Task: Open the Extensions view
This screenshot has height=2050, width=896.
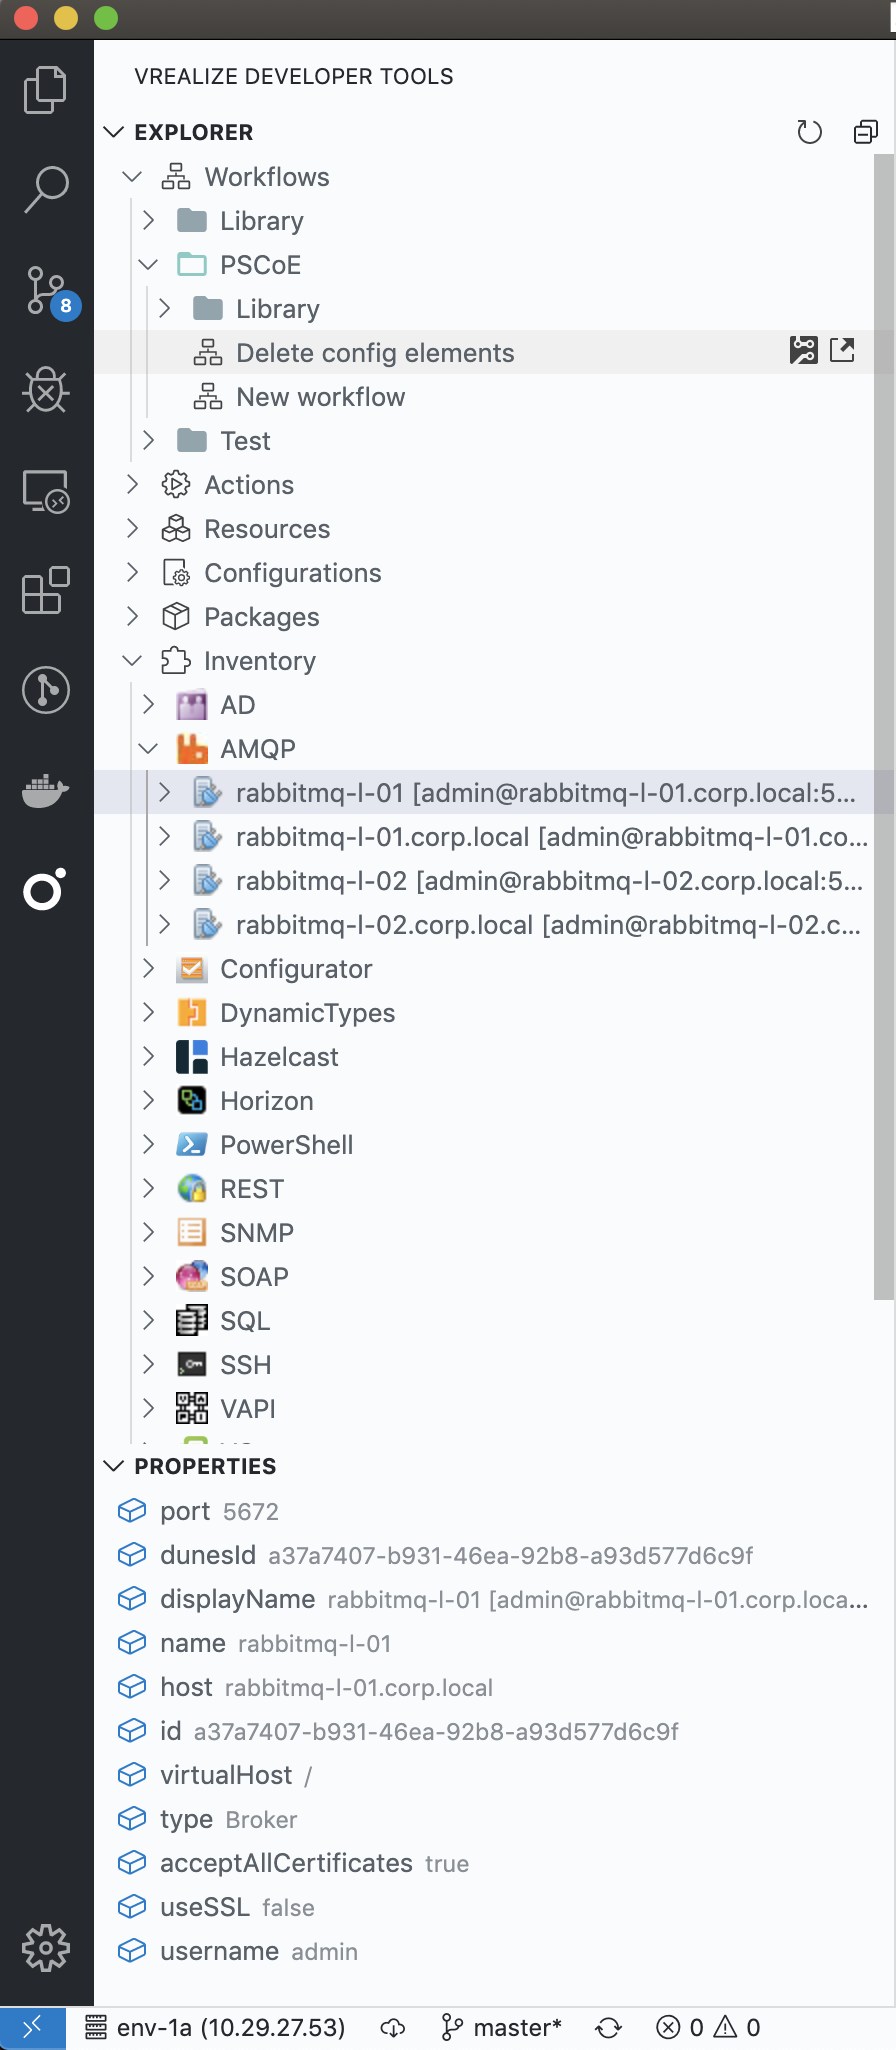Action: click(46, 590)
